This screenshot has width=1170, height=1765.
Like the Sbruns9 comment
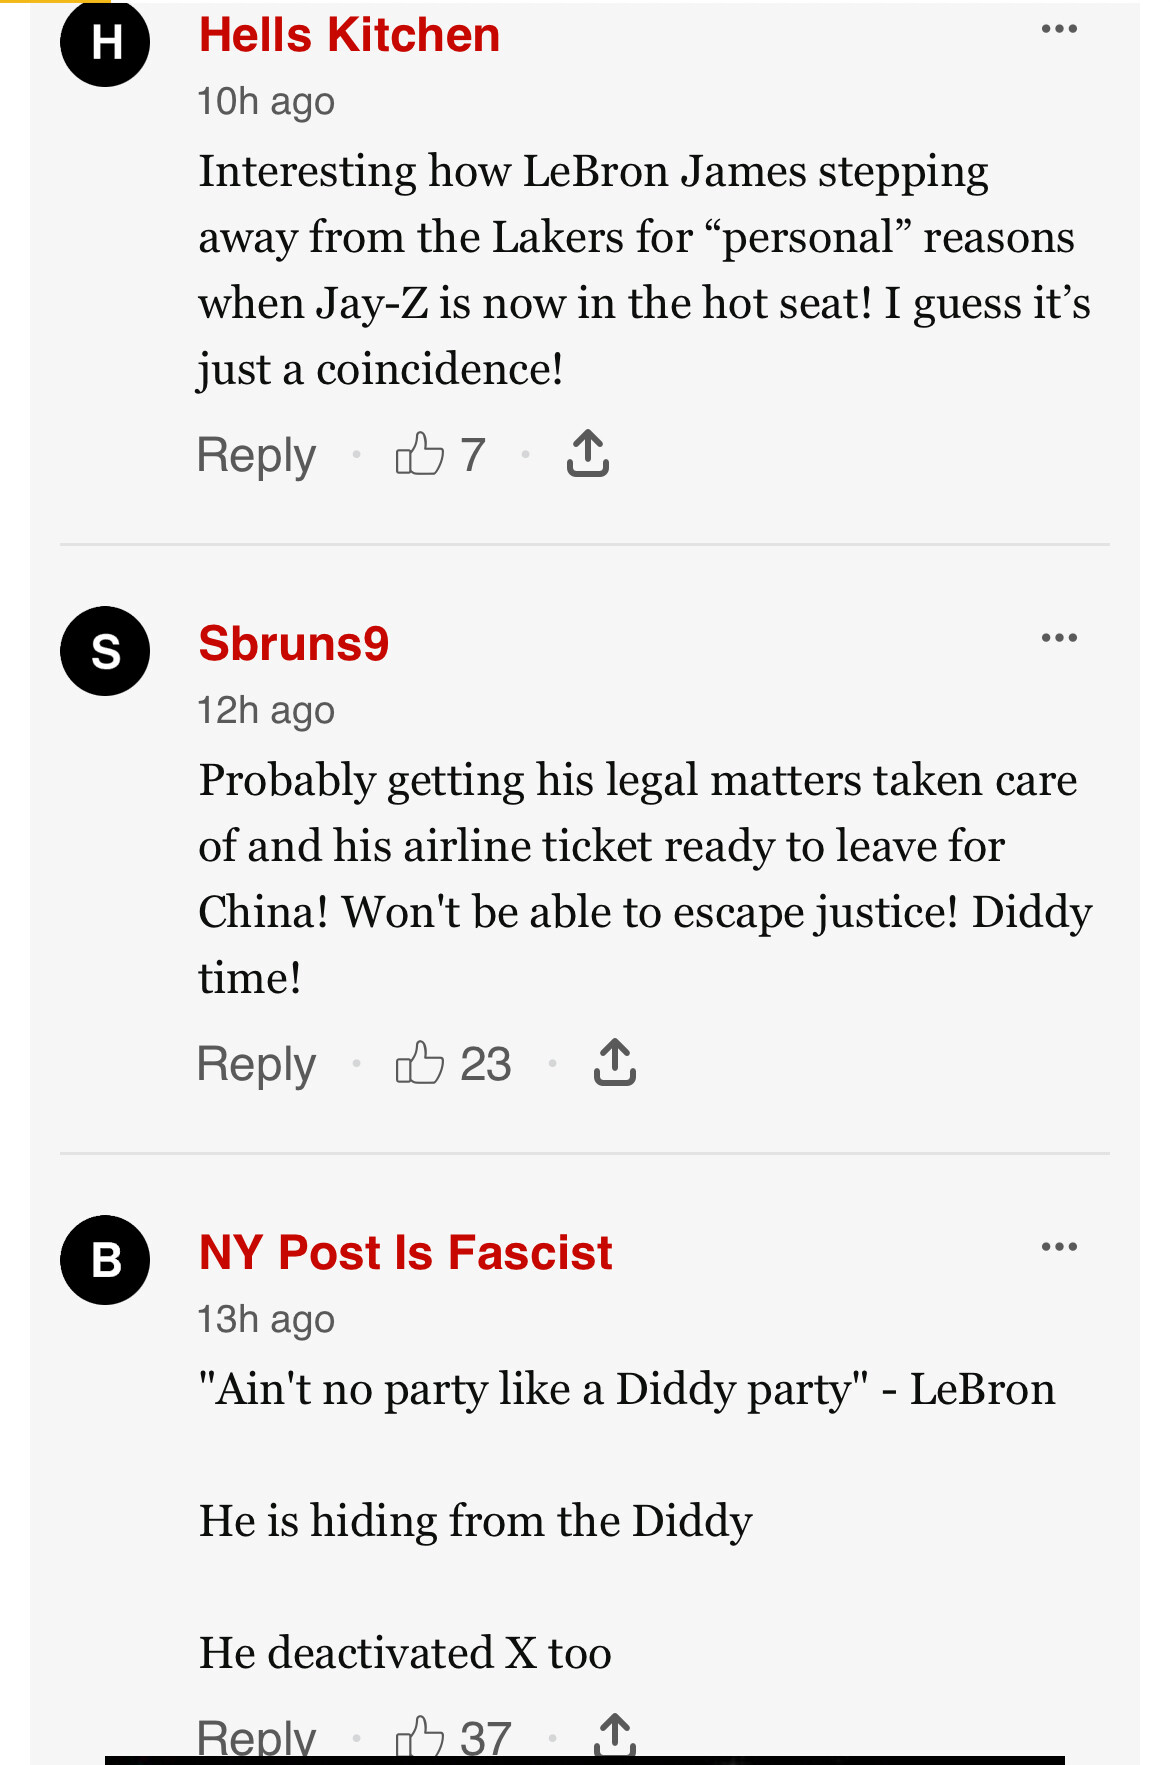tap(420, 1062)
